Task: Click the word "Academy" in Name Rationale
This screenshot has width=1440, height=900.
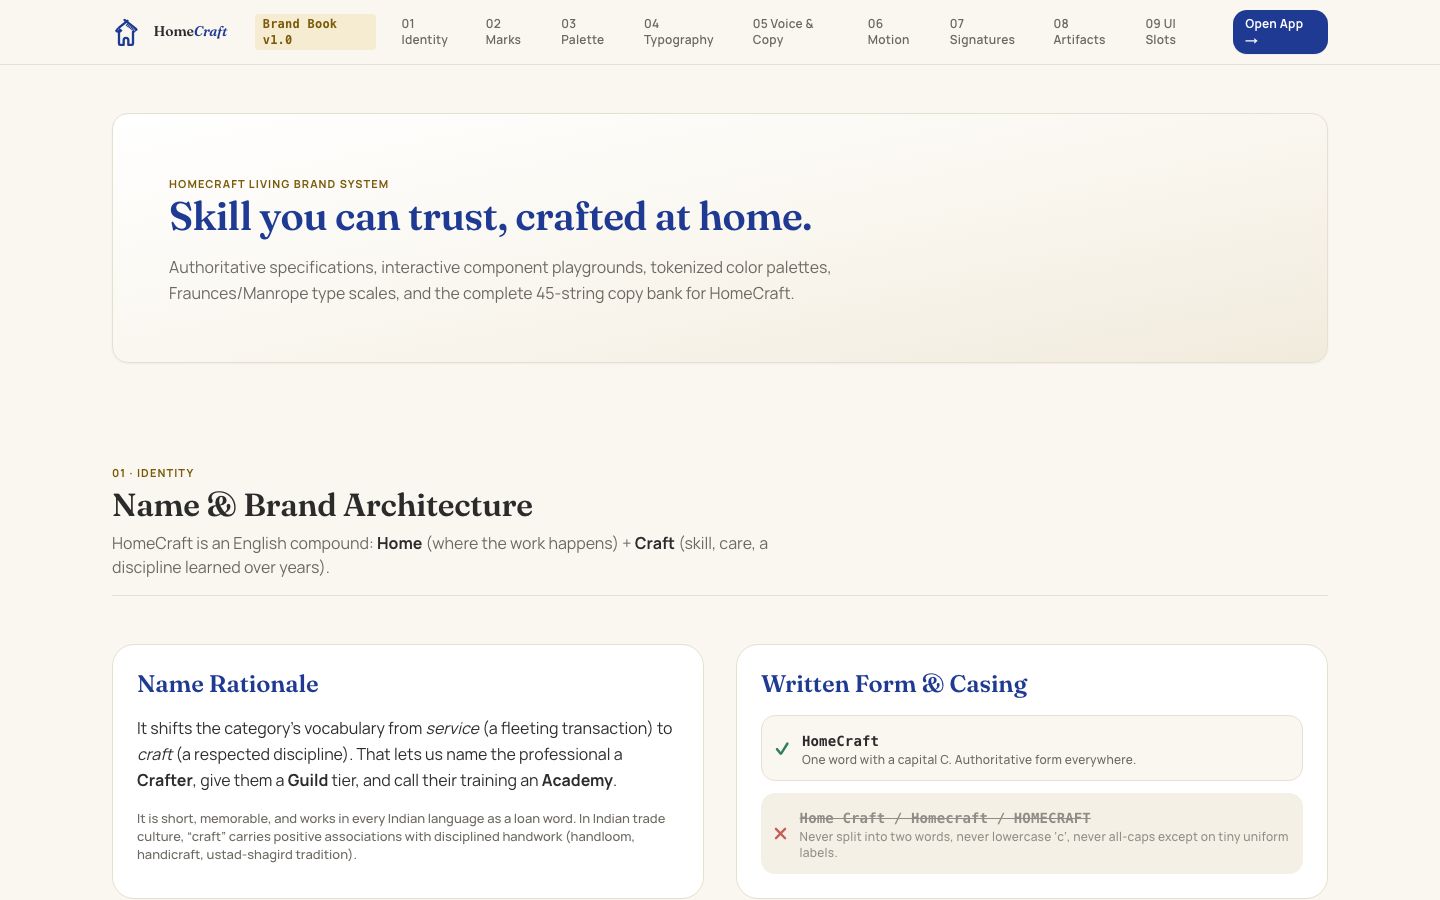Action: (577, 780)
